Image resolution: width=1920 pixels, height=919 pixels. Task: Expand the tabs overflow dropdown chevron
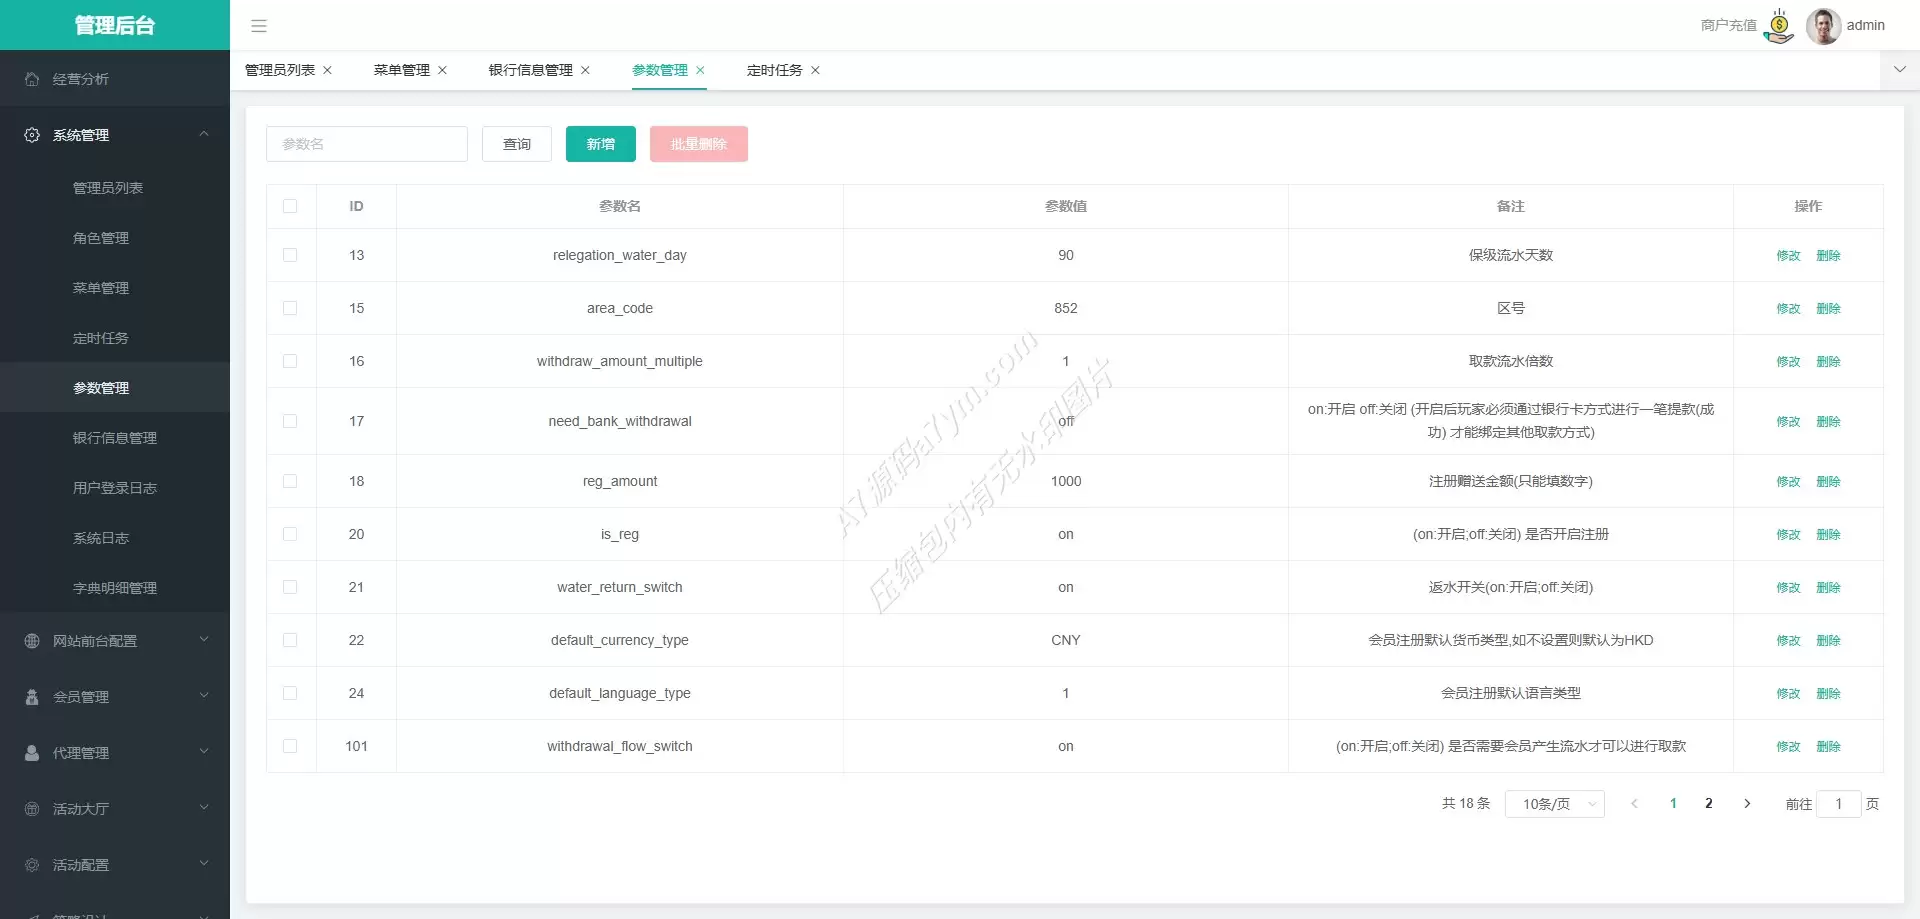(x=1899, y=70)
